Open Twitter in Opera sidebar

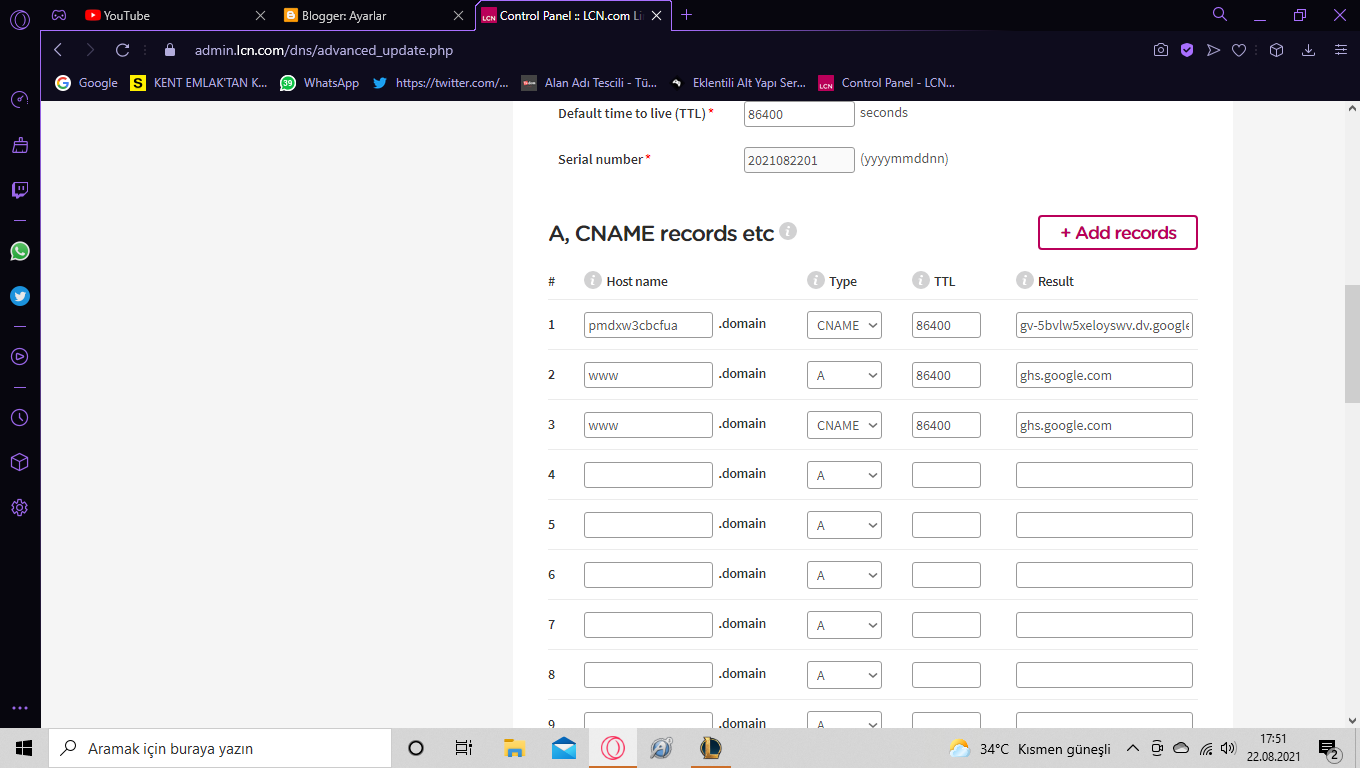(20, 296)
